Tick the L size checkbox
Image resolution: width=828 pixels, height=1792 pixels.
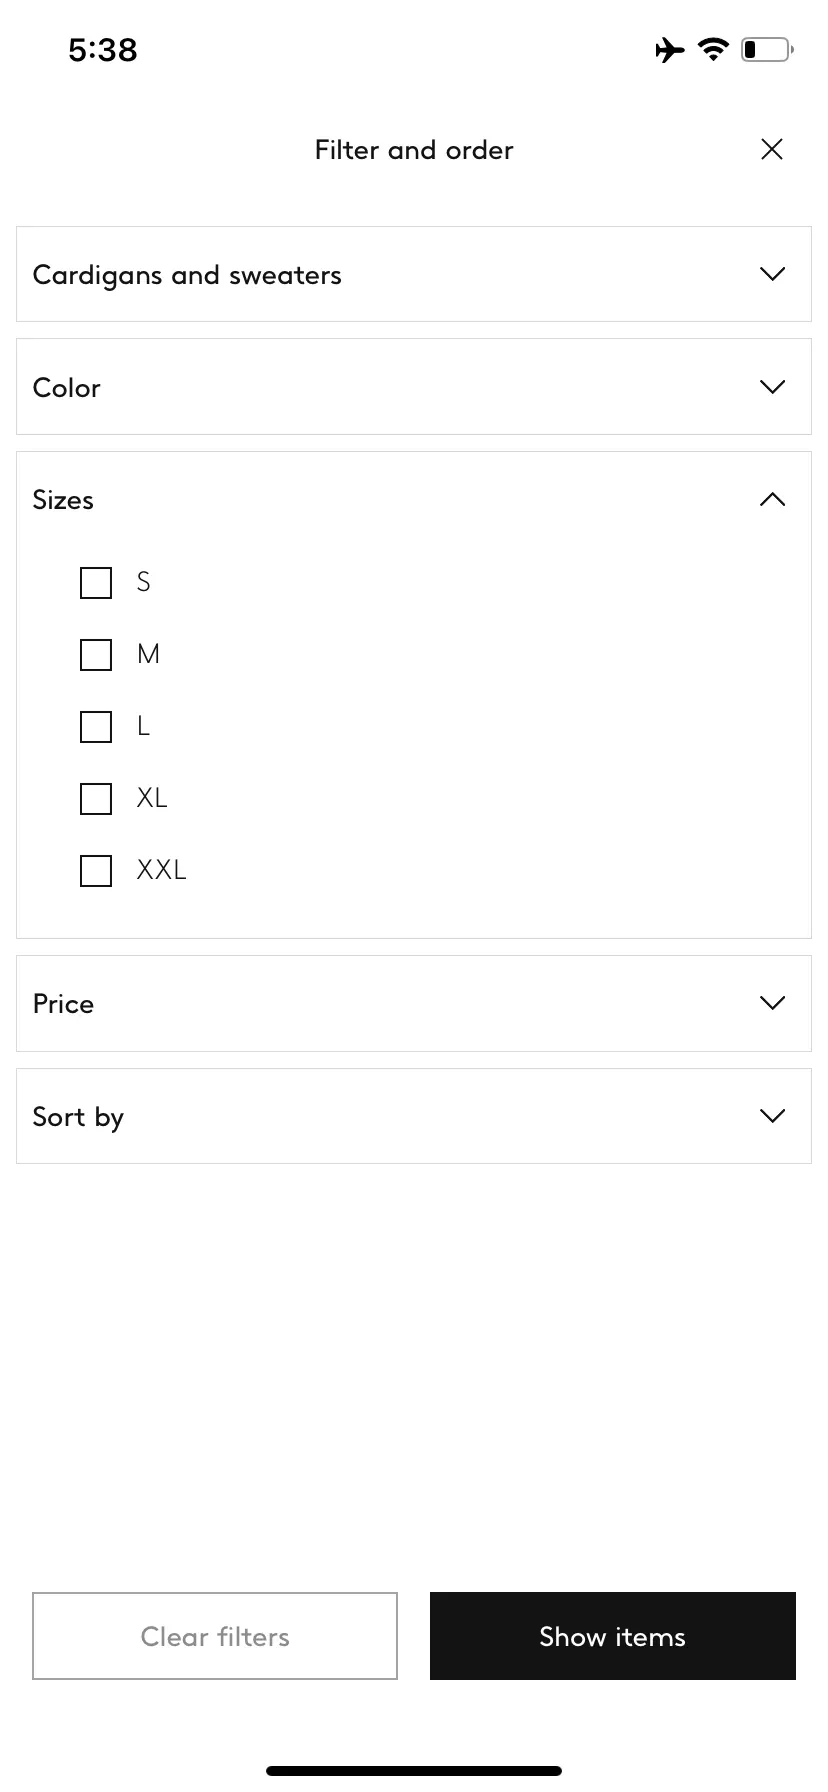tap(96, 727)
